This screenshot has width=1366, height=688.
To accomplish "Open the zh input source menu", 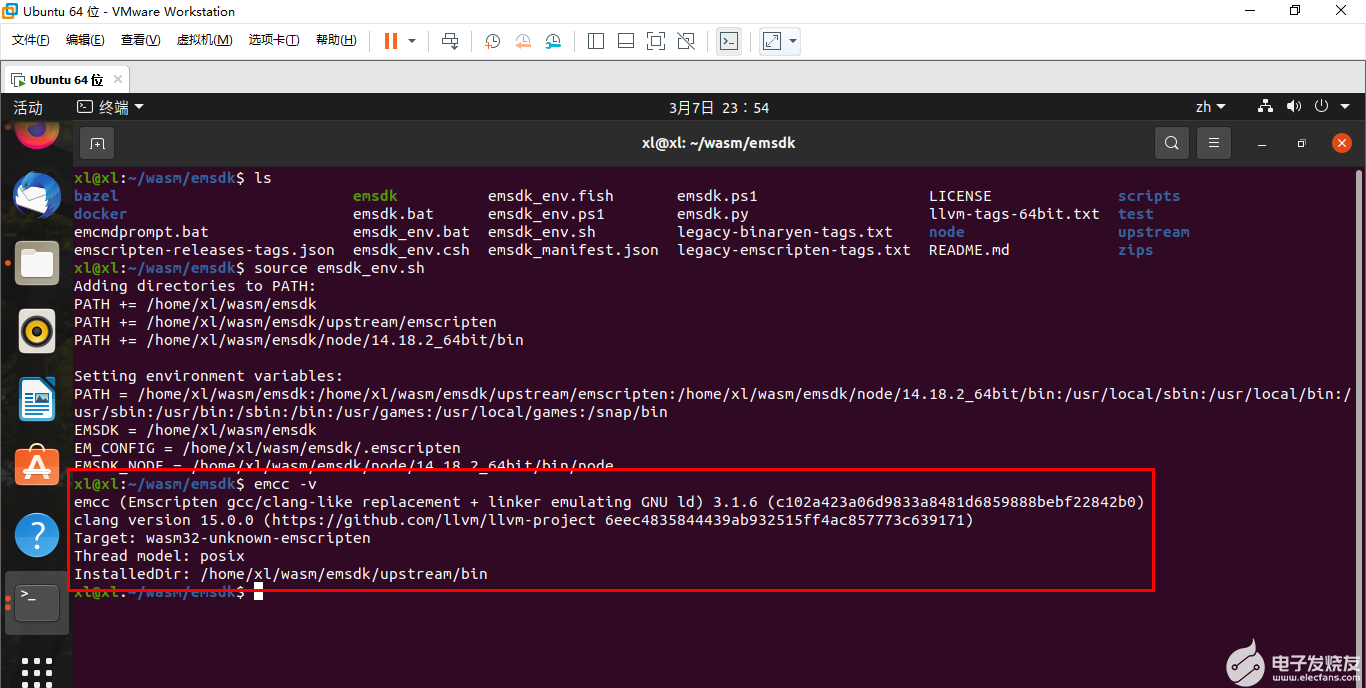I will (1210, 107).
